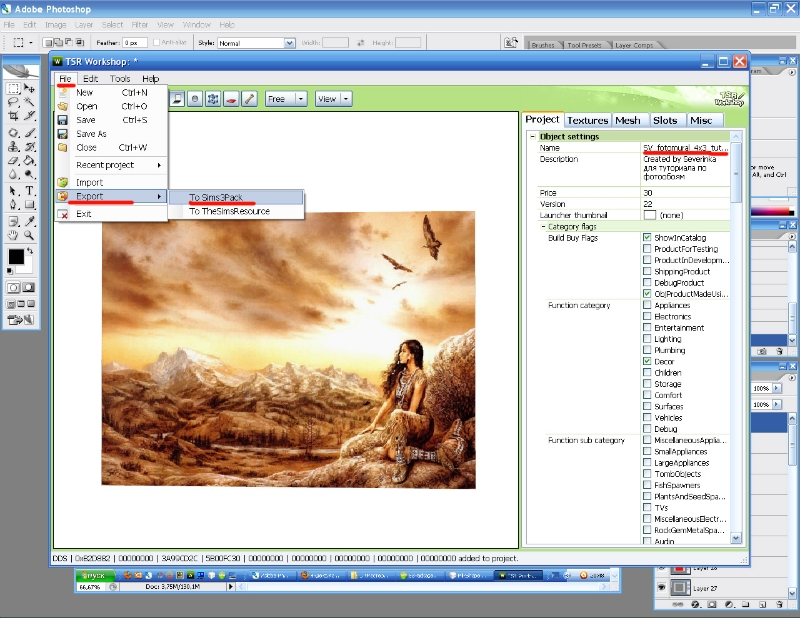Choose the Eraser tool

pyautogui.click(x=13, y=161)
